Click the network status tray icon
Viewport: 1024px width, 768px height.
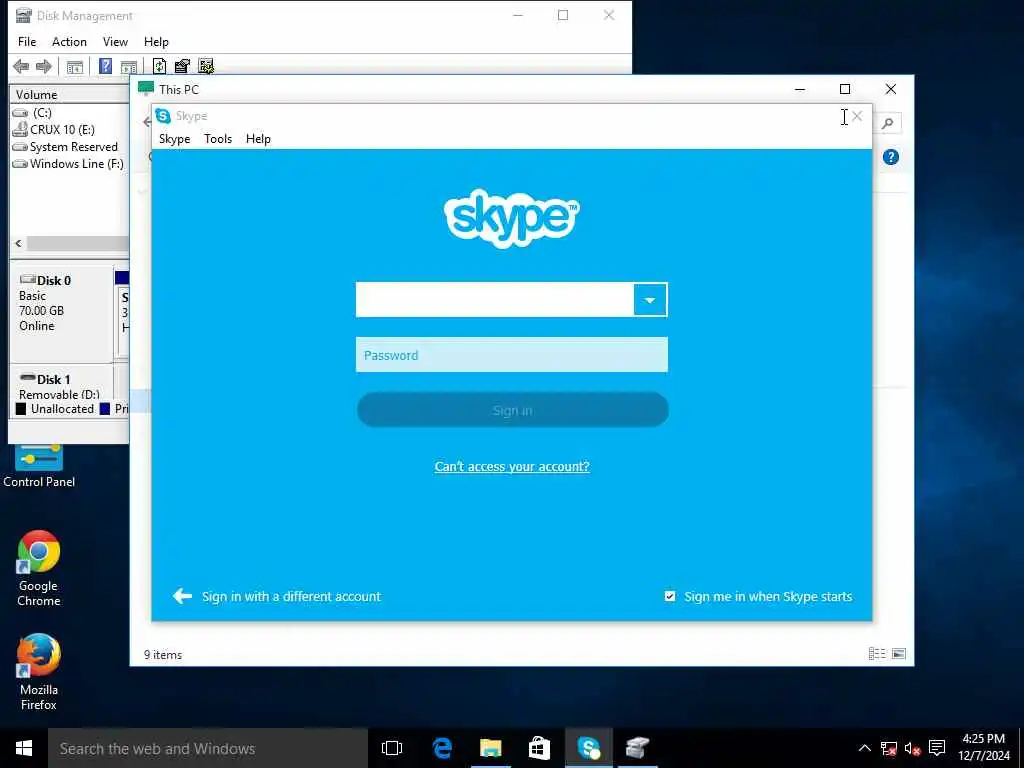point(888,748)
